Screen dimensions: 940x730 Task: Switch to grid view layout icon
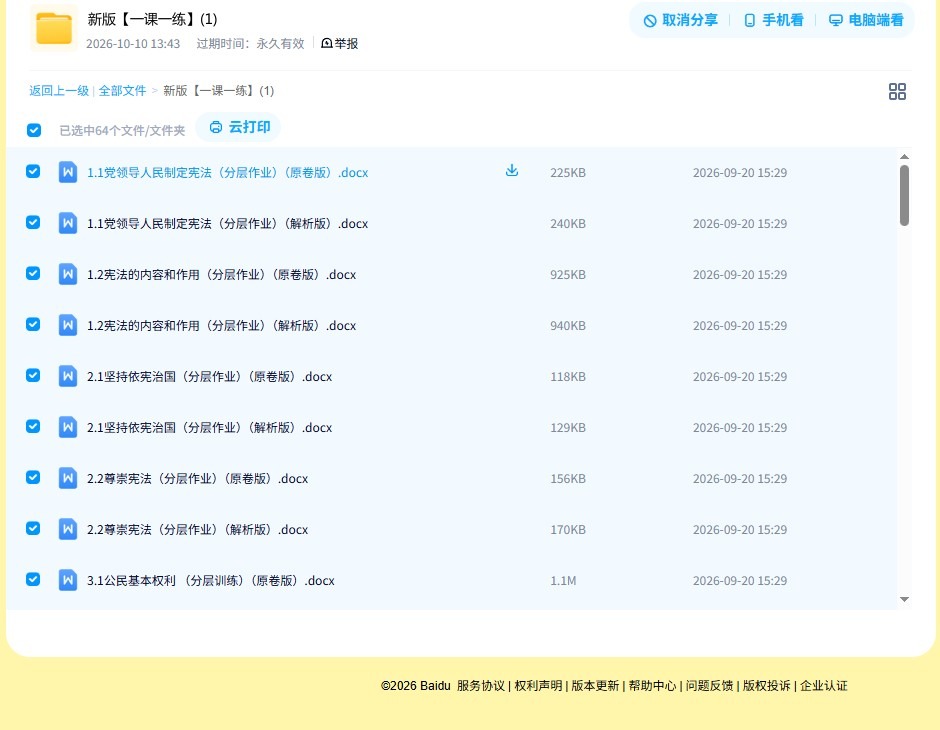pyautogui.click(x=897, y=91)
